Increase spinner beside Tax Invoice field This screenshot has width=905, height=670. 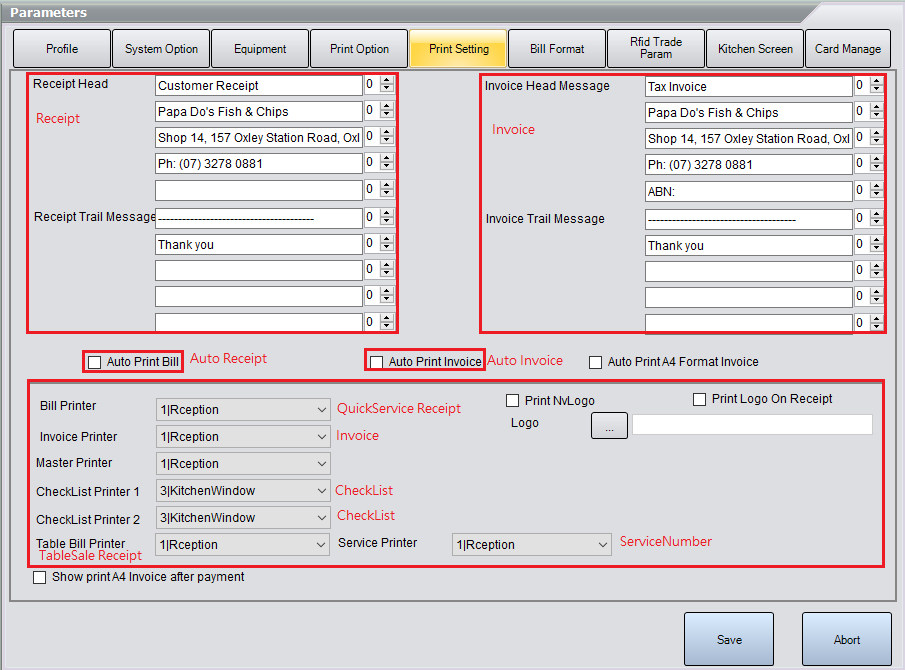877,81
